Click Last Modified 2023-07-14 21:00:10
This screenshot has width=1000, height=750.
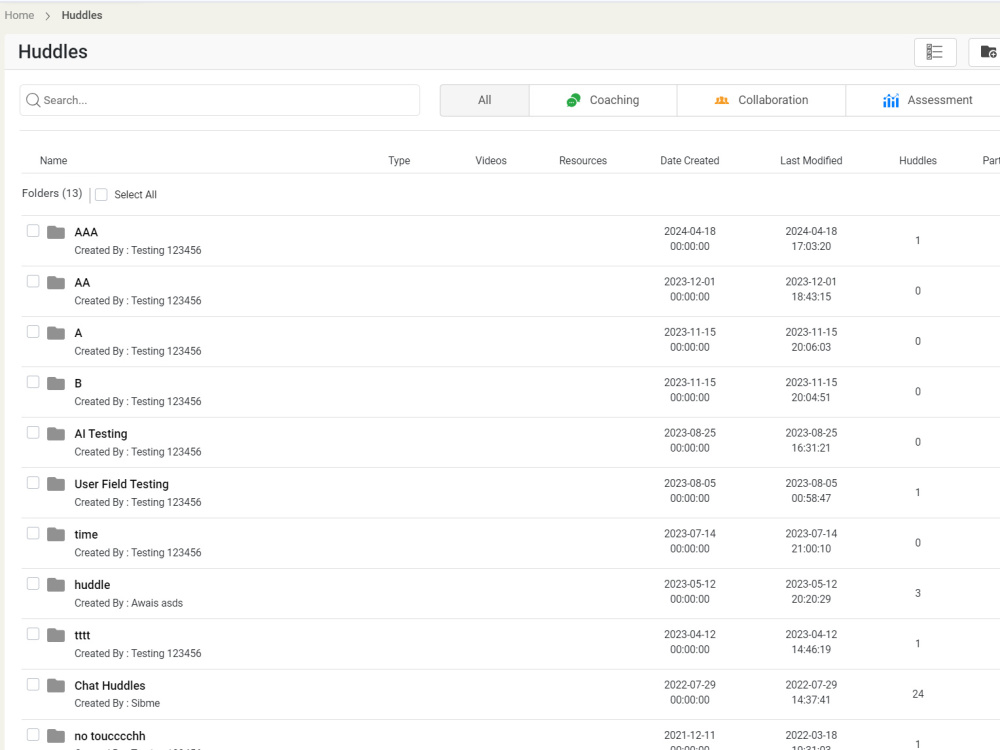811,541
